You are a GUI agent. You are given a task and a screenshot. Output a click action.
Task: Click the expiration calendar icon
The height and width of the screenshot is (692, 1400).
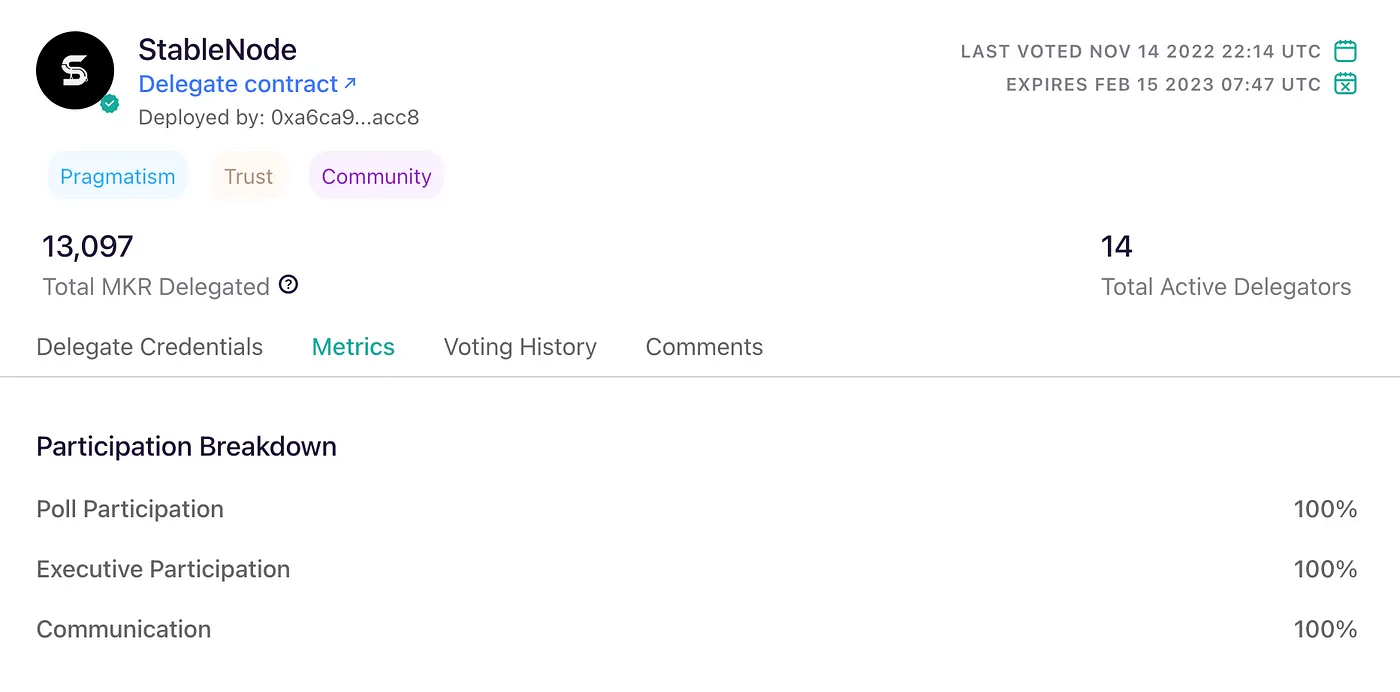1346,84
